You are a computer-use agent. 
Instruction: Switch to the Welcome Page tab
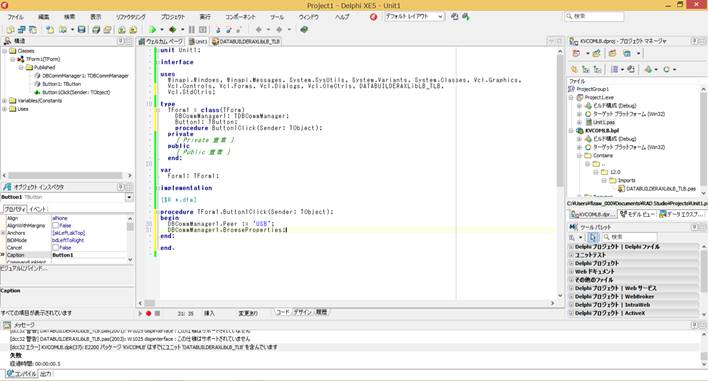(161, 42)
